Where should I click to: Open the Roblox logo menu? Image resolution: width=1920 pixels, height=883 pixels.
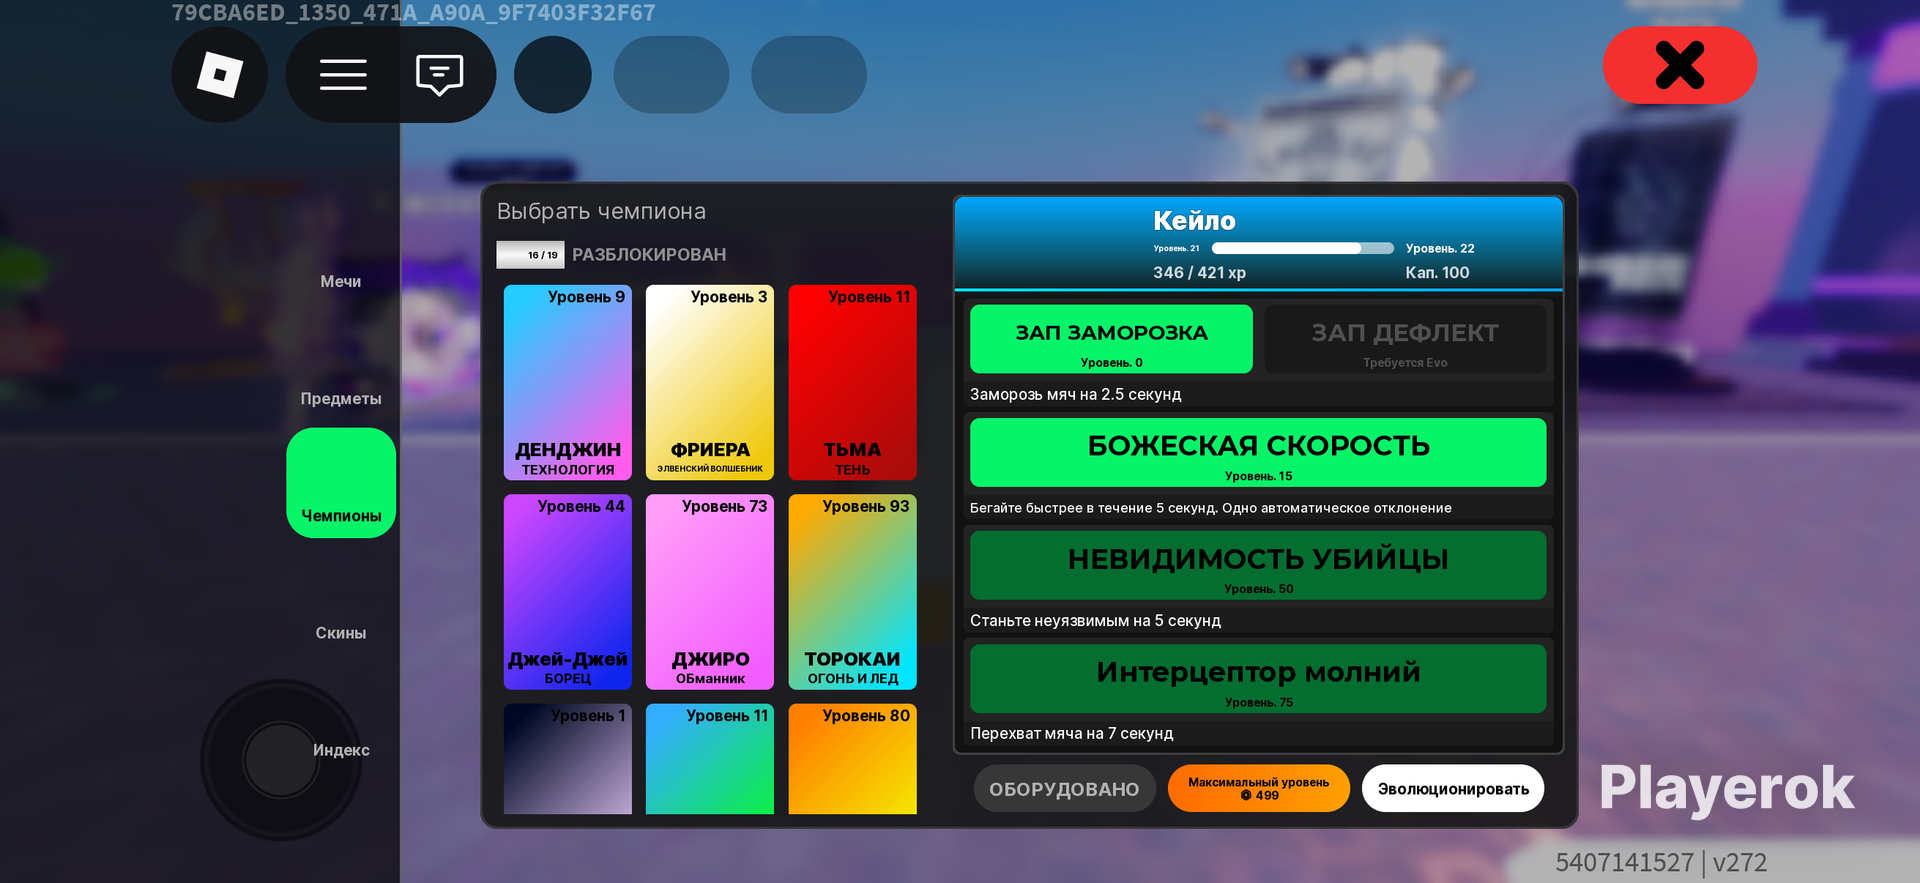pyautogui.click(x=220, y=75)
